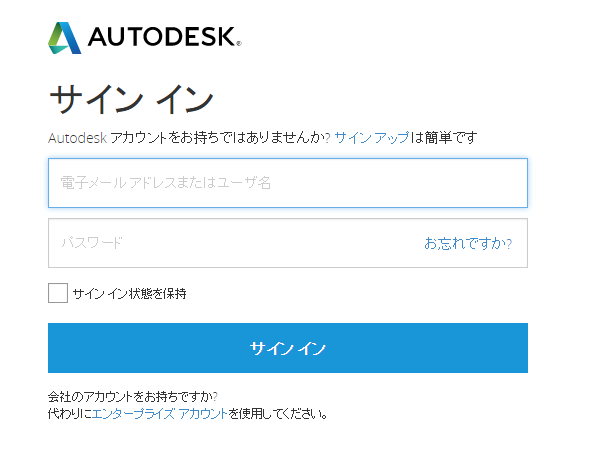592x449 pixels.
Task: Click the を使用してください。 trailing text
Action: point(278,414)
